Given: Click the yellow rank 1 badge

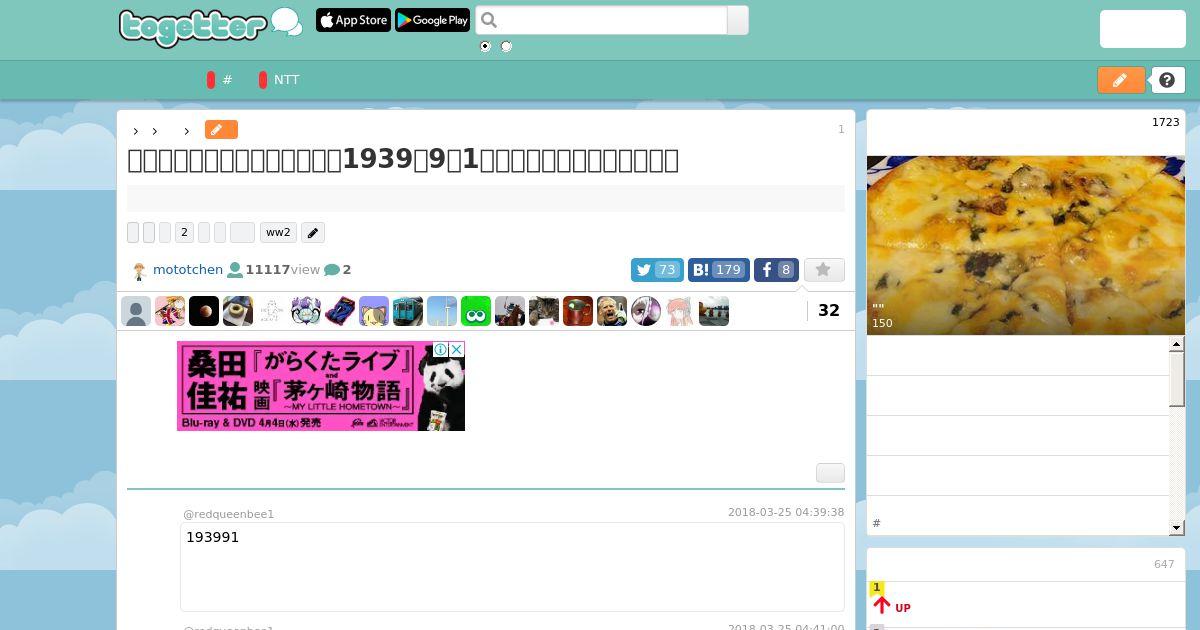Looking at the screenshot, I should pos(877,588).
